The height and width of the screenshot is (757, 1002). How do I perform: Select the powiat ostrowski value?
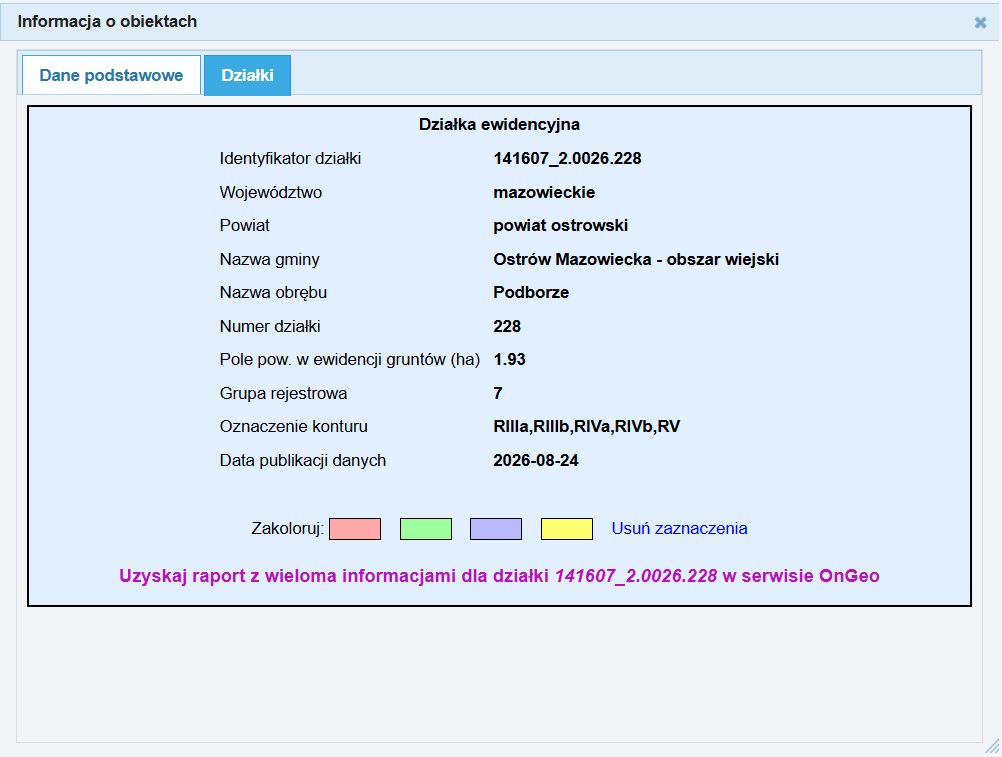pos(560,226)
